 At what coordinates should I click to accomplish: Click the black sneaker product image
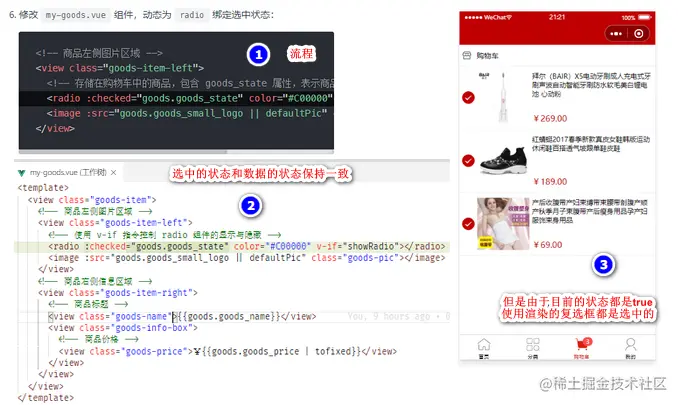(503, 160)
